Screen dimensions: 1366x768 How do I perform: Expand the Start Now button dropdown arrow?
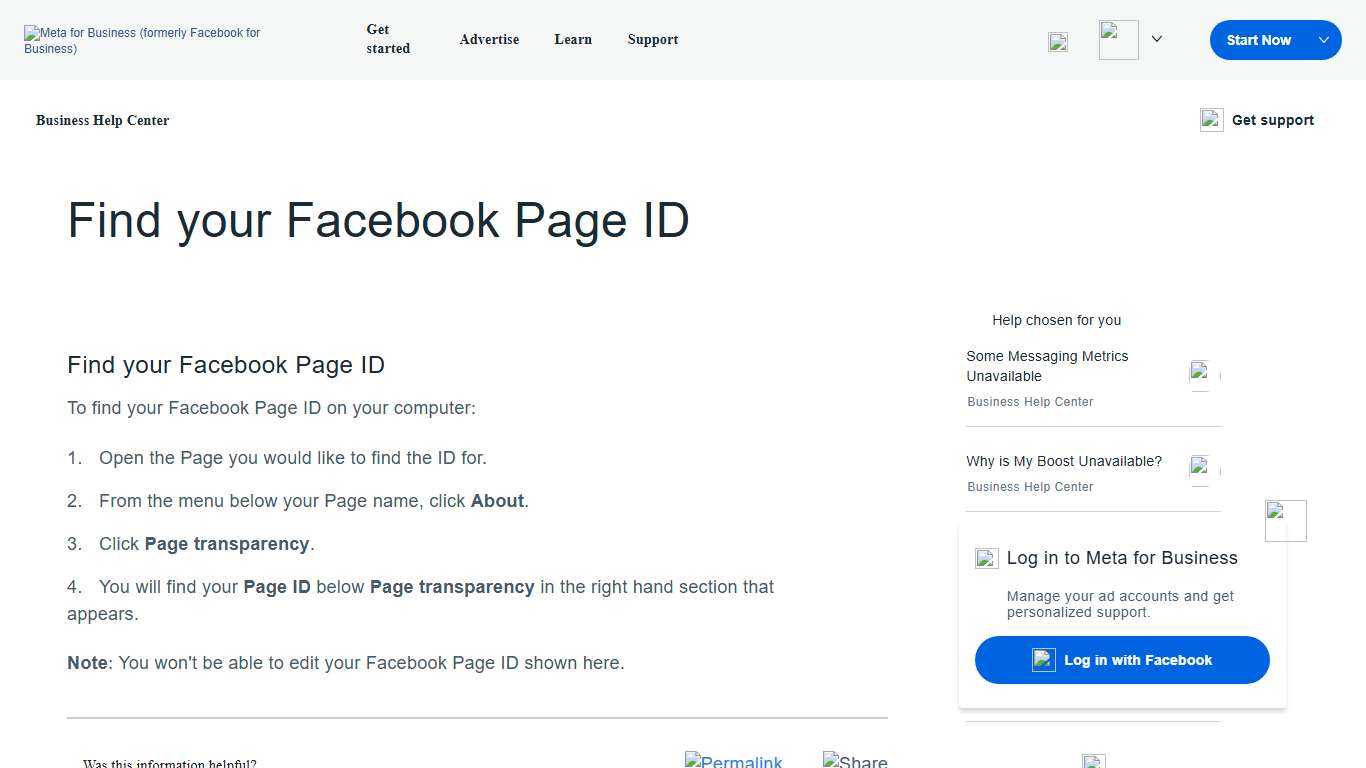pos(1322,40)
